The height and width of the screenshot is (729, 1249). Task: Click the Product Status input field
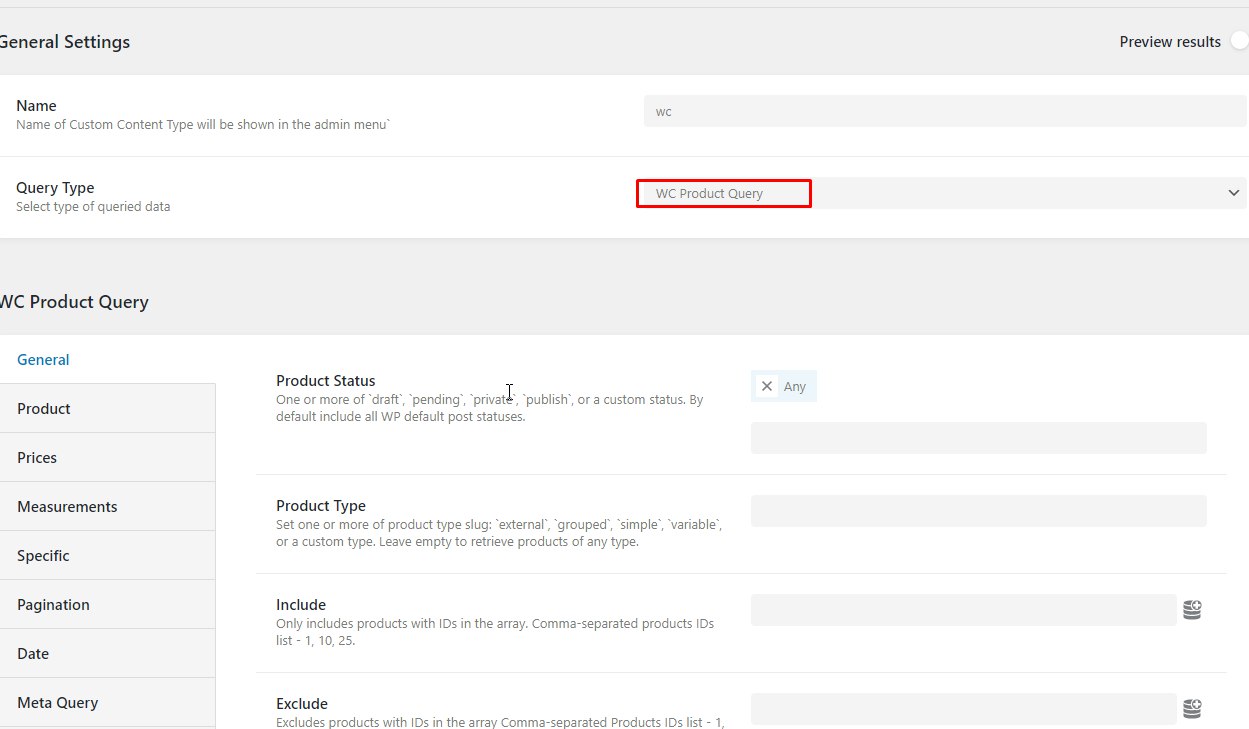[x=978, y=438]
